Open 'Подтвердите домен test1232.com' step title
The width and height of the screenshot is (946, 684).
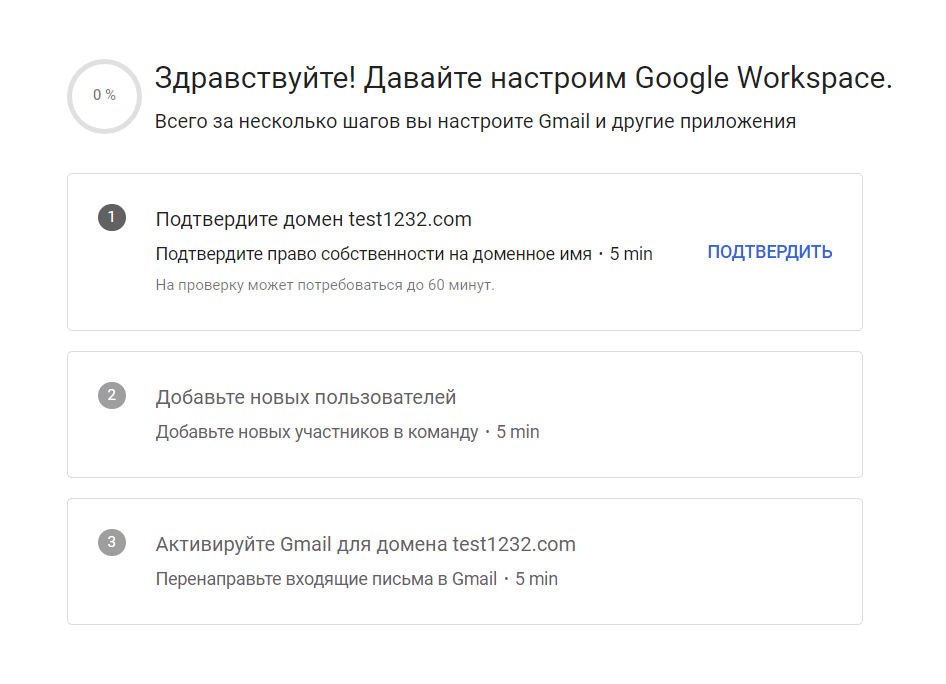[x=313, y=219]
